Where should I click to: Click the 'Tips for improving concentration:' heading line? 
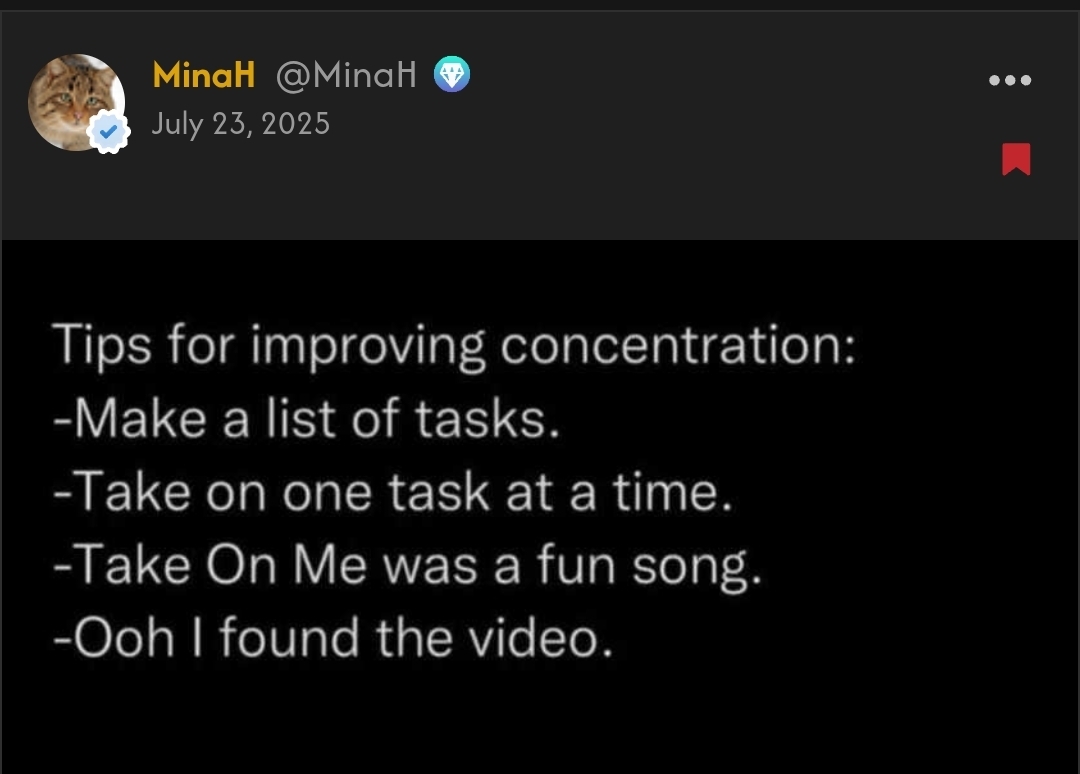[x=454, y=345]
